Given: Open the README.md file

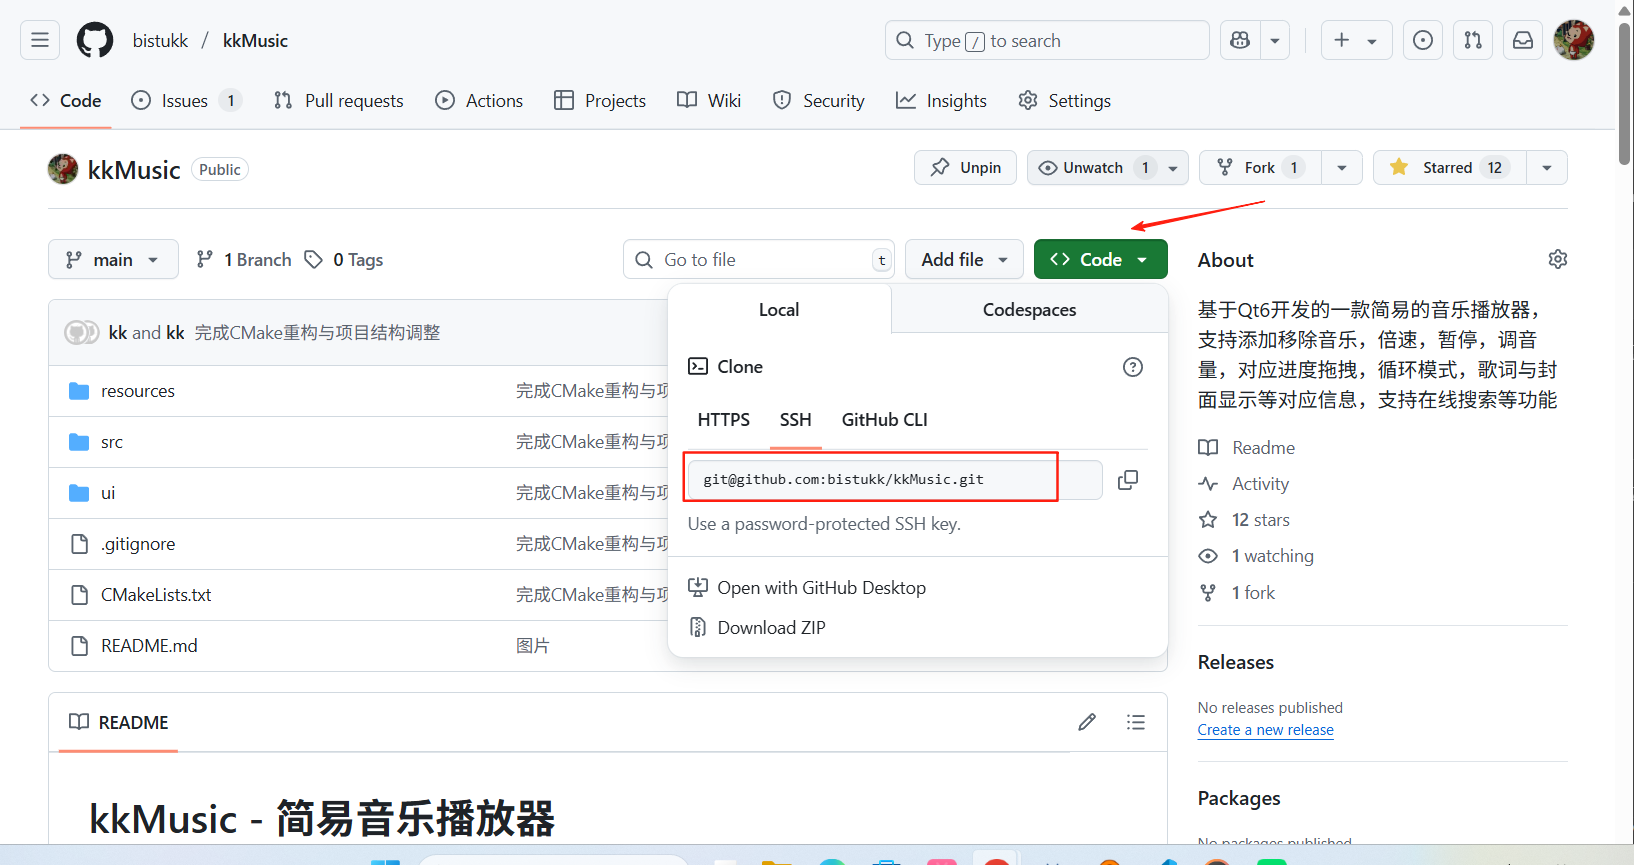Looking at the screenshot, I should pyautogui.click(x=149, y=646).
